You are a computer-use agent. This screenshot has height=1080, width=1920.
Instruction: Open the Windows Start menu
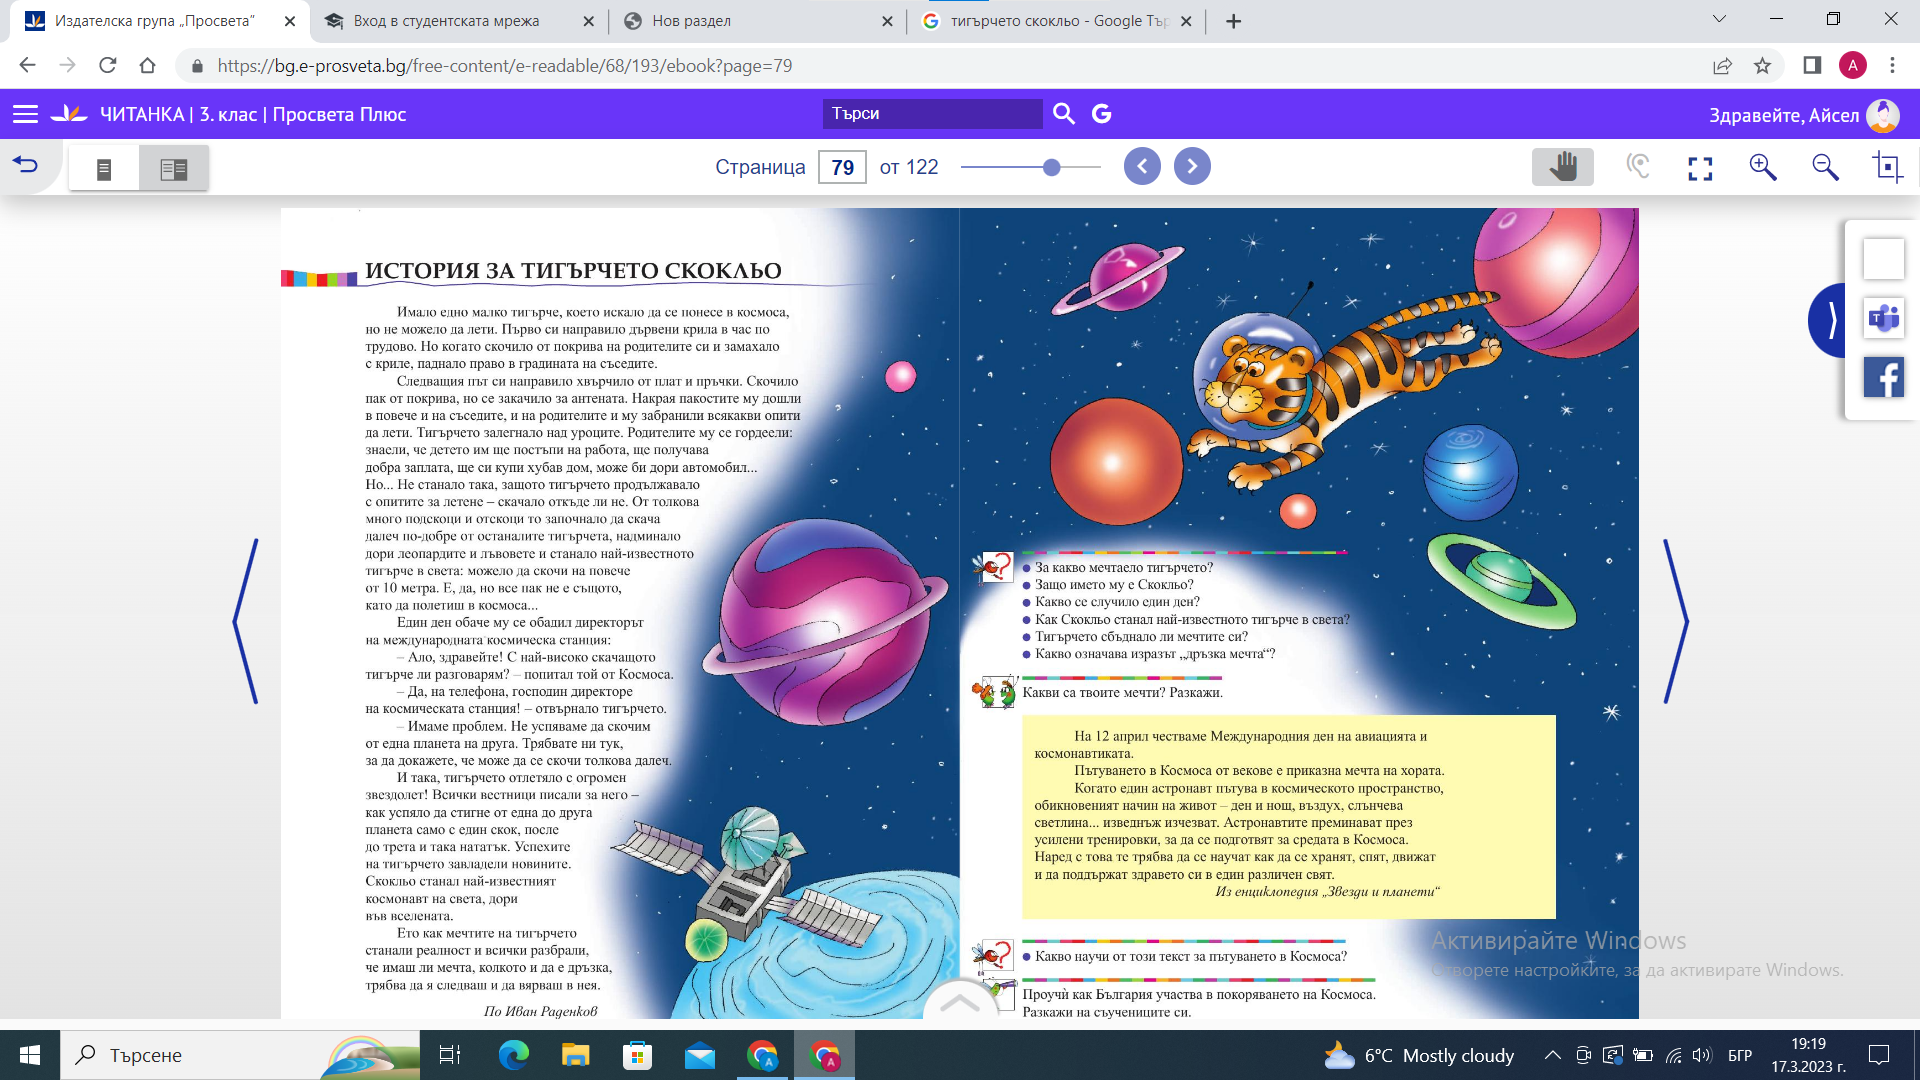click(x=30, y=1055)
